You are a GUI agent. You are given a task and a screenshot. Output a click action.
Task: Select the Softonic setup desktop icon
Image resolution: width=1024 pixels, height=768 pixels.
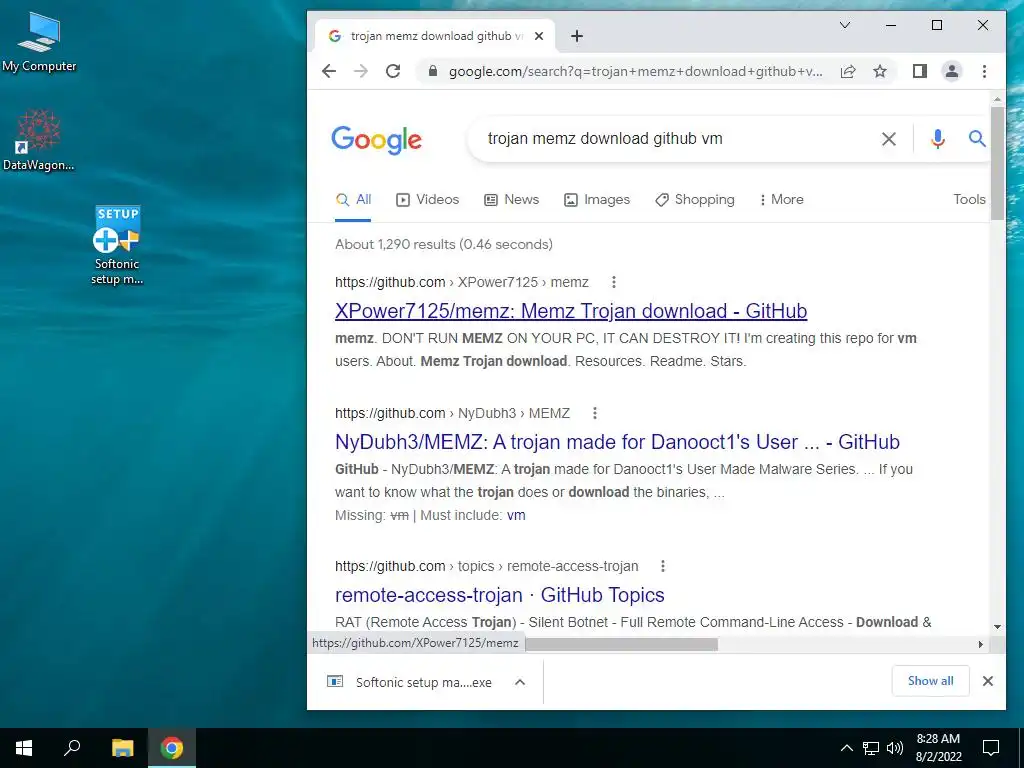click(117, 246)
